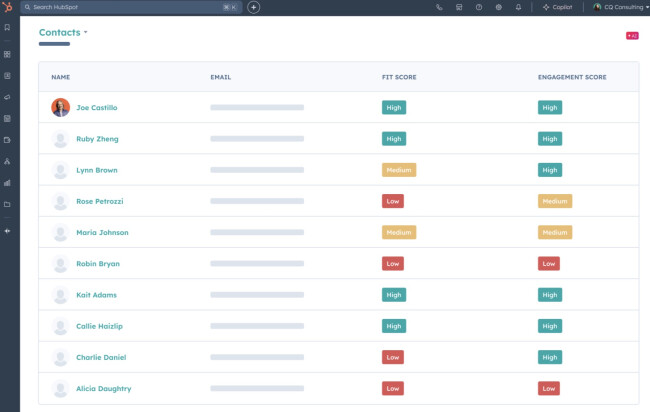Screen dimensions: 650x412
Task: Open the CQ Consulting account menu
Action: pos(620,7)
